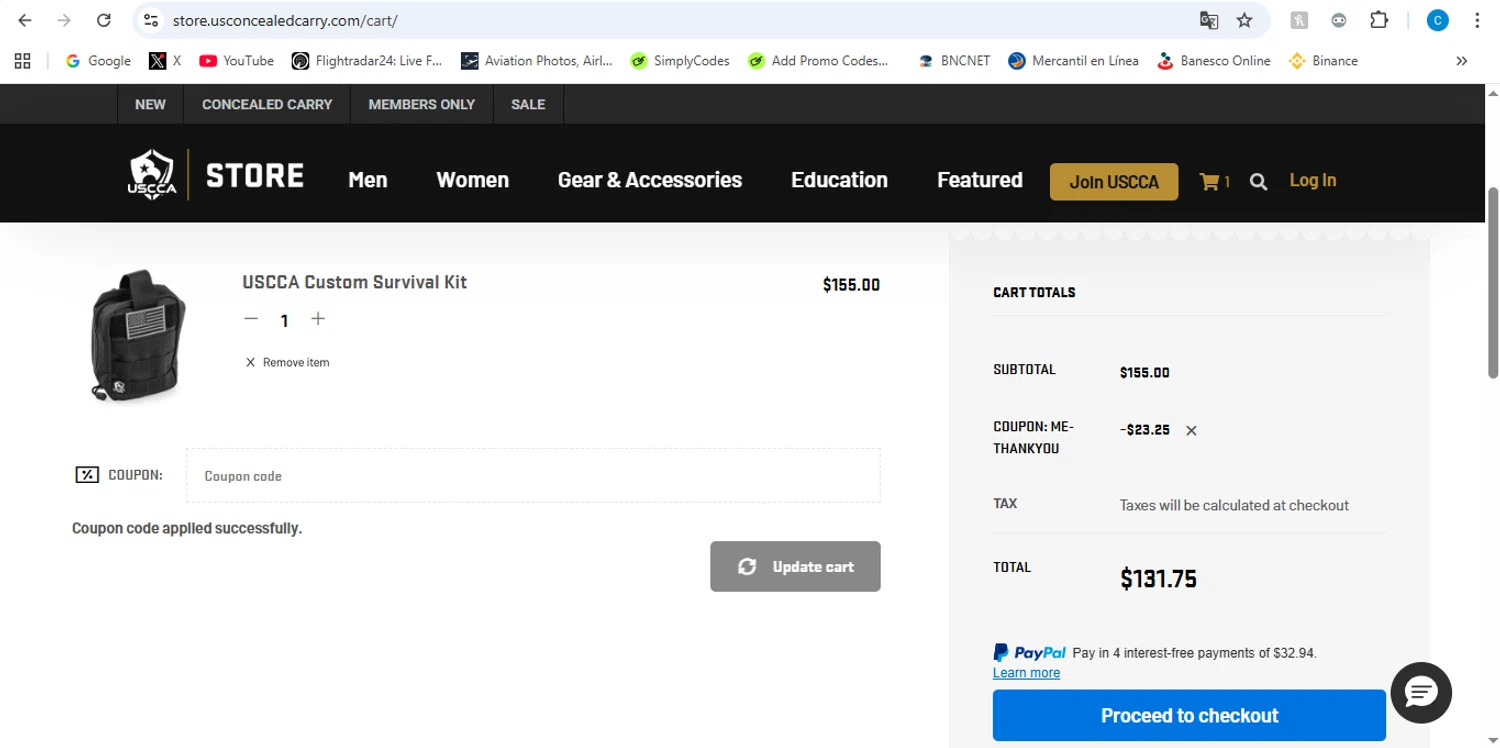Open the Featured menu

point(980,180)
